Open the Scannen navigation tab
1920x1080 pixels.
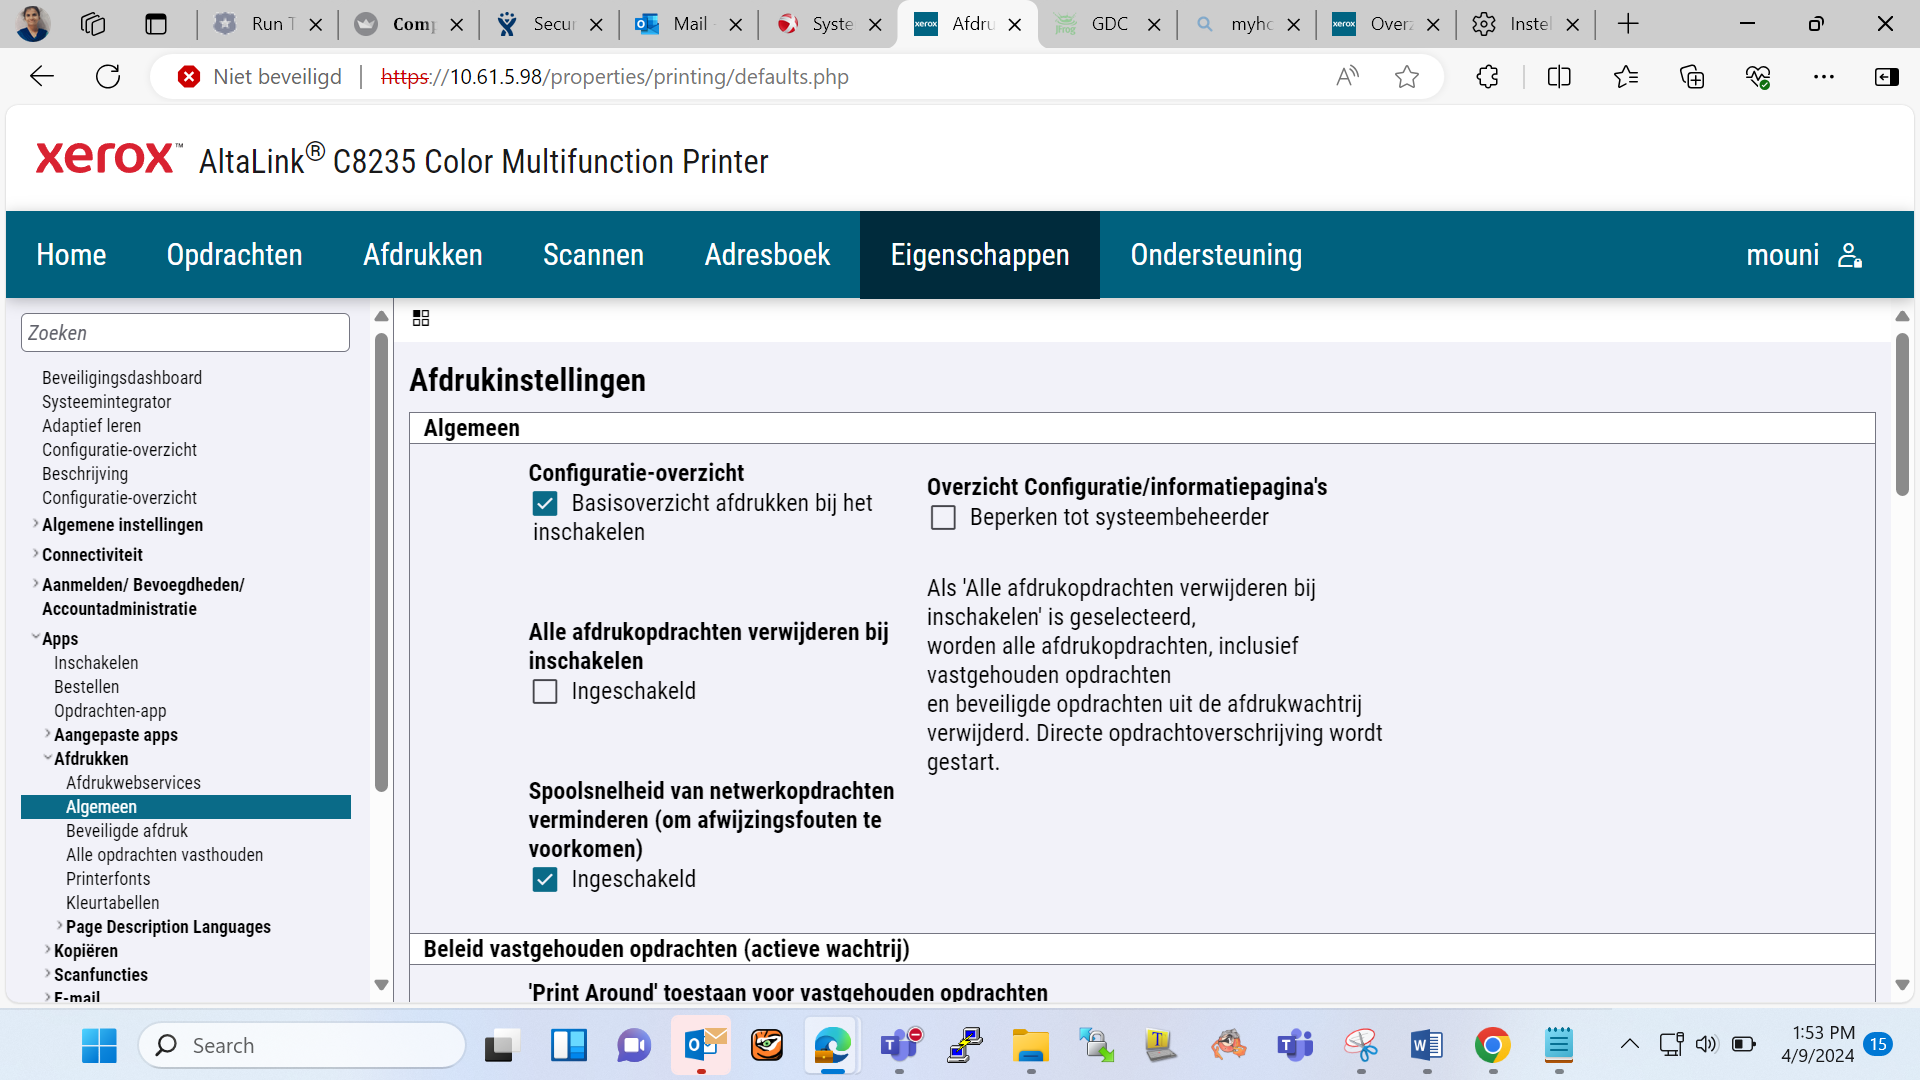[x=593, y=255]
